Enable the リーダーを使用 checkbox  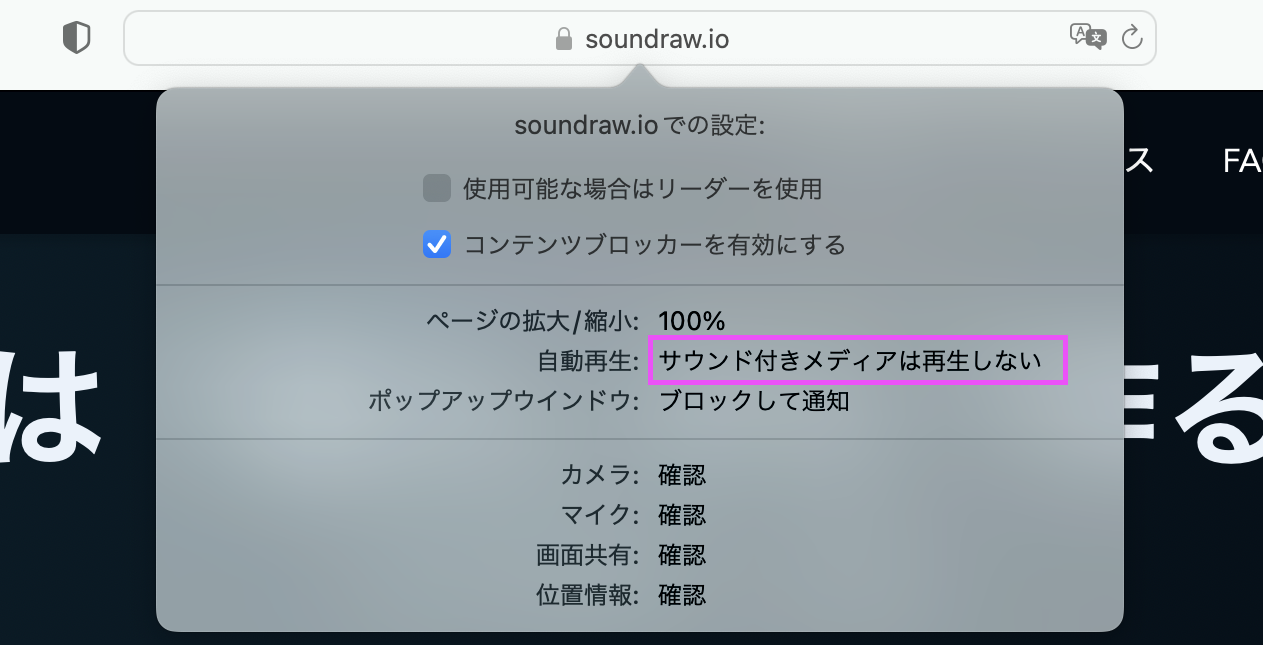click(x=437, y=188)
